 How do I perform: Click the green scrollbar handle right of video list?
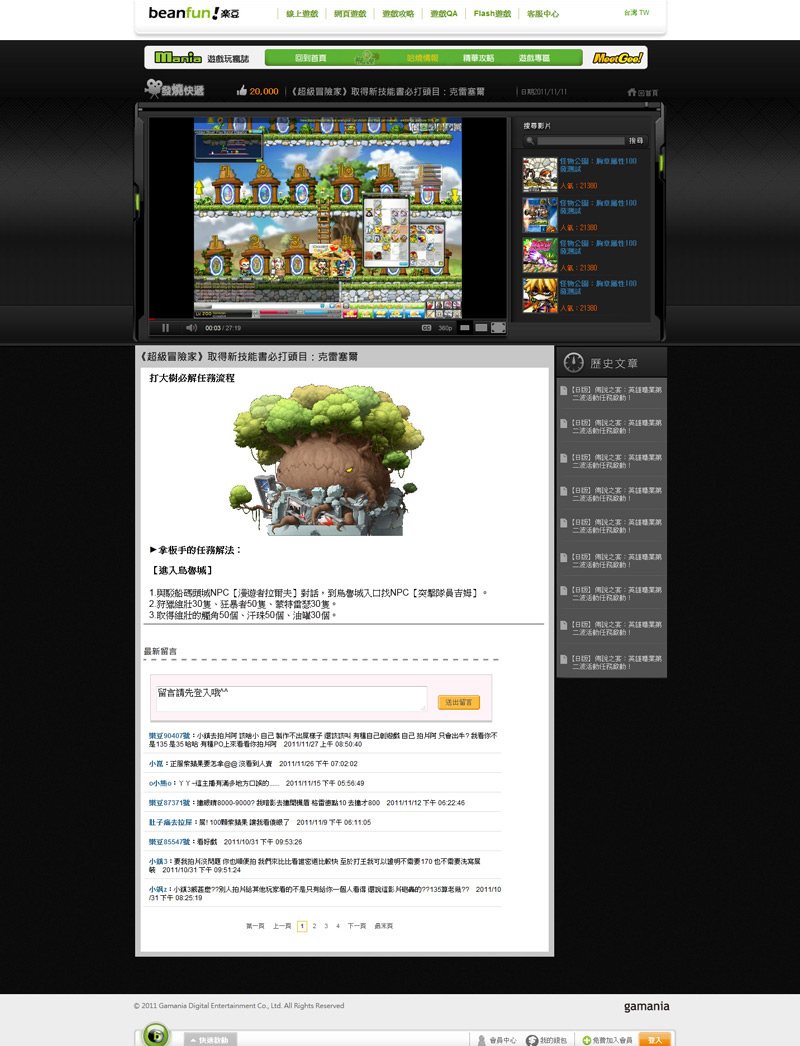coord(661,165)
